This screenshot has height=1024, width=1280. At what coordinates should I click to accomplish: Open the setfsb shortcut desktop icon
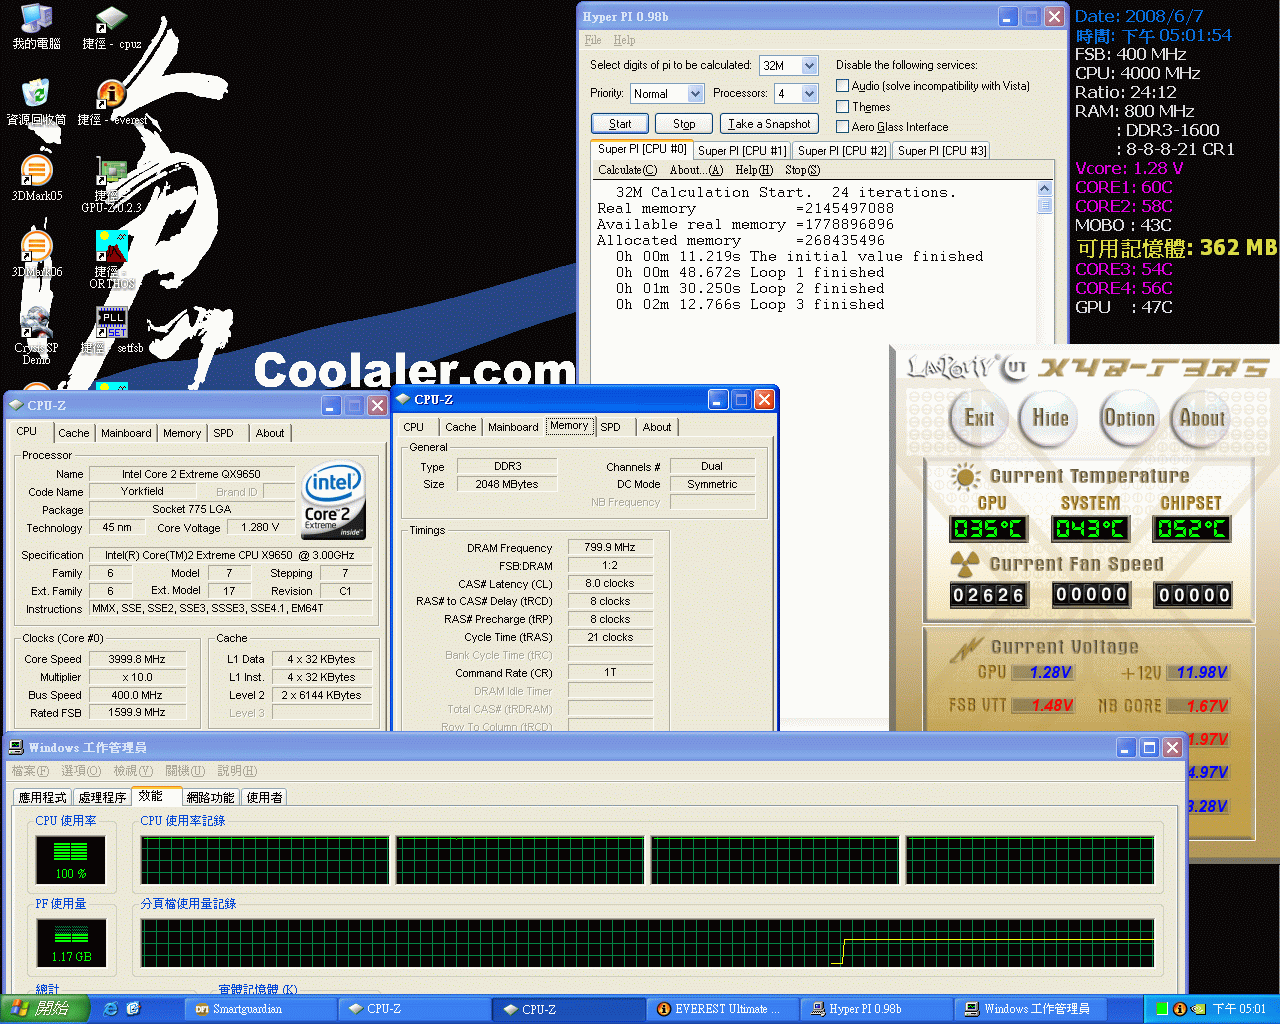111,330
